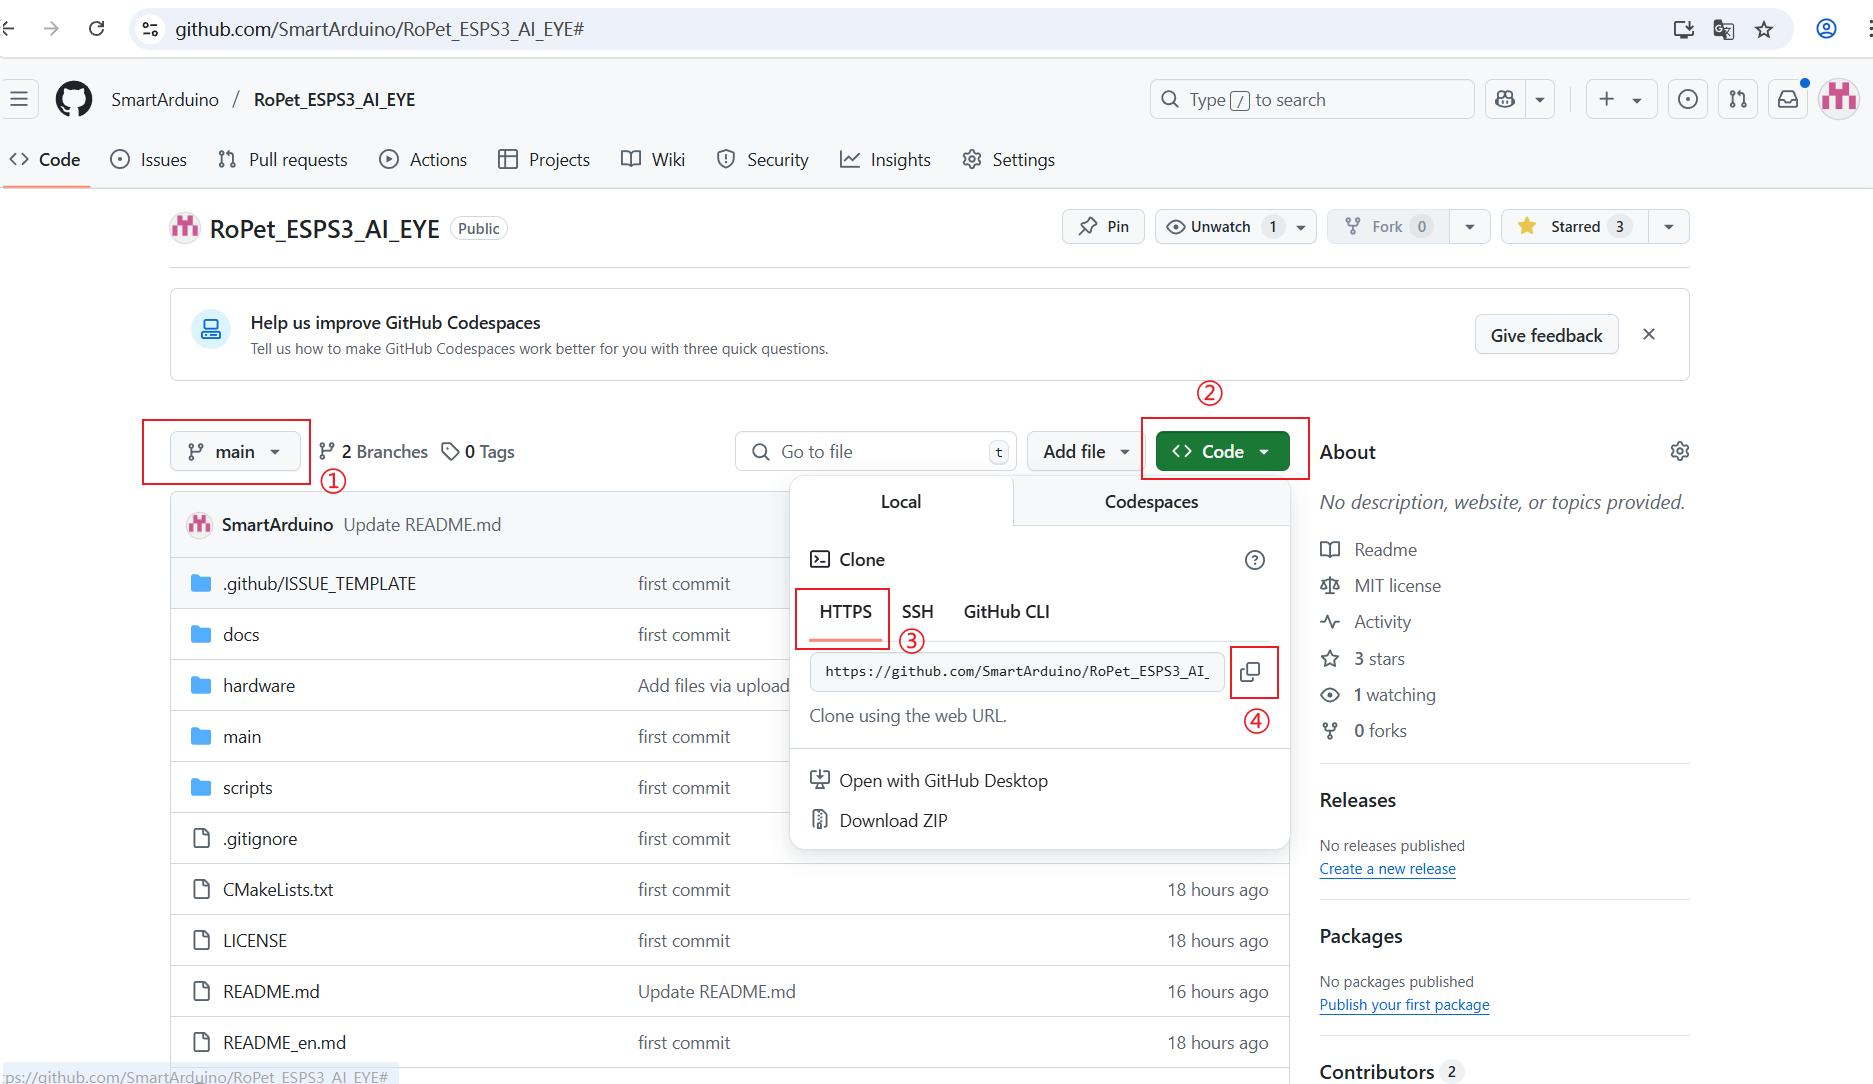The width and height of the screenshot is (1873, 1084).
Task: Open the CMakeLists.txt file
Action: click(x=278, y=889)
